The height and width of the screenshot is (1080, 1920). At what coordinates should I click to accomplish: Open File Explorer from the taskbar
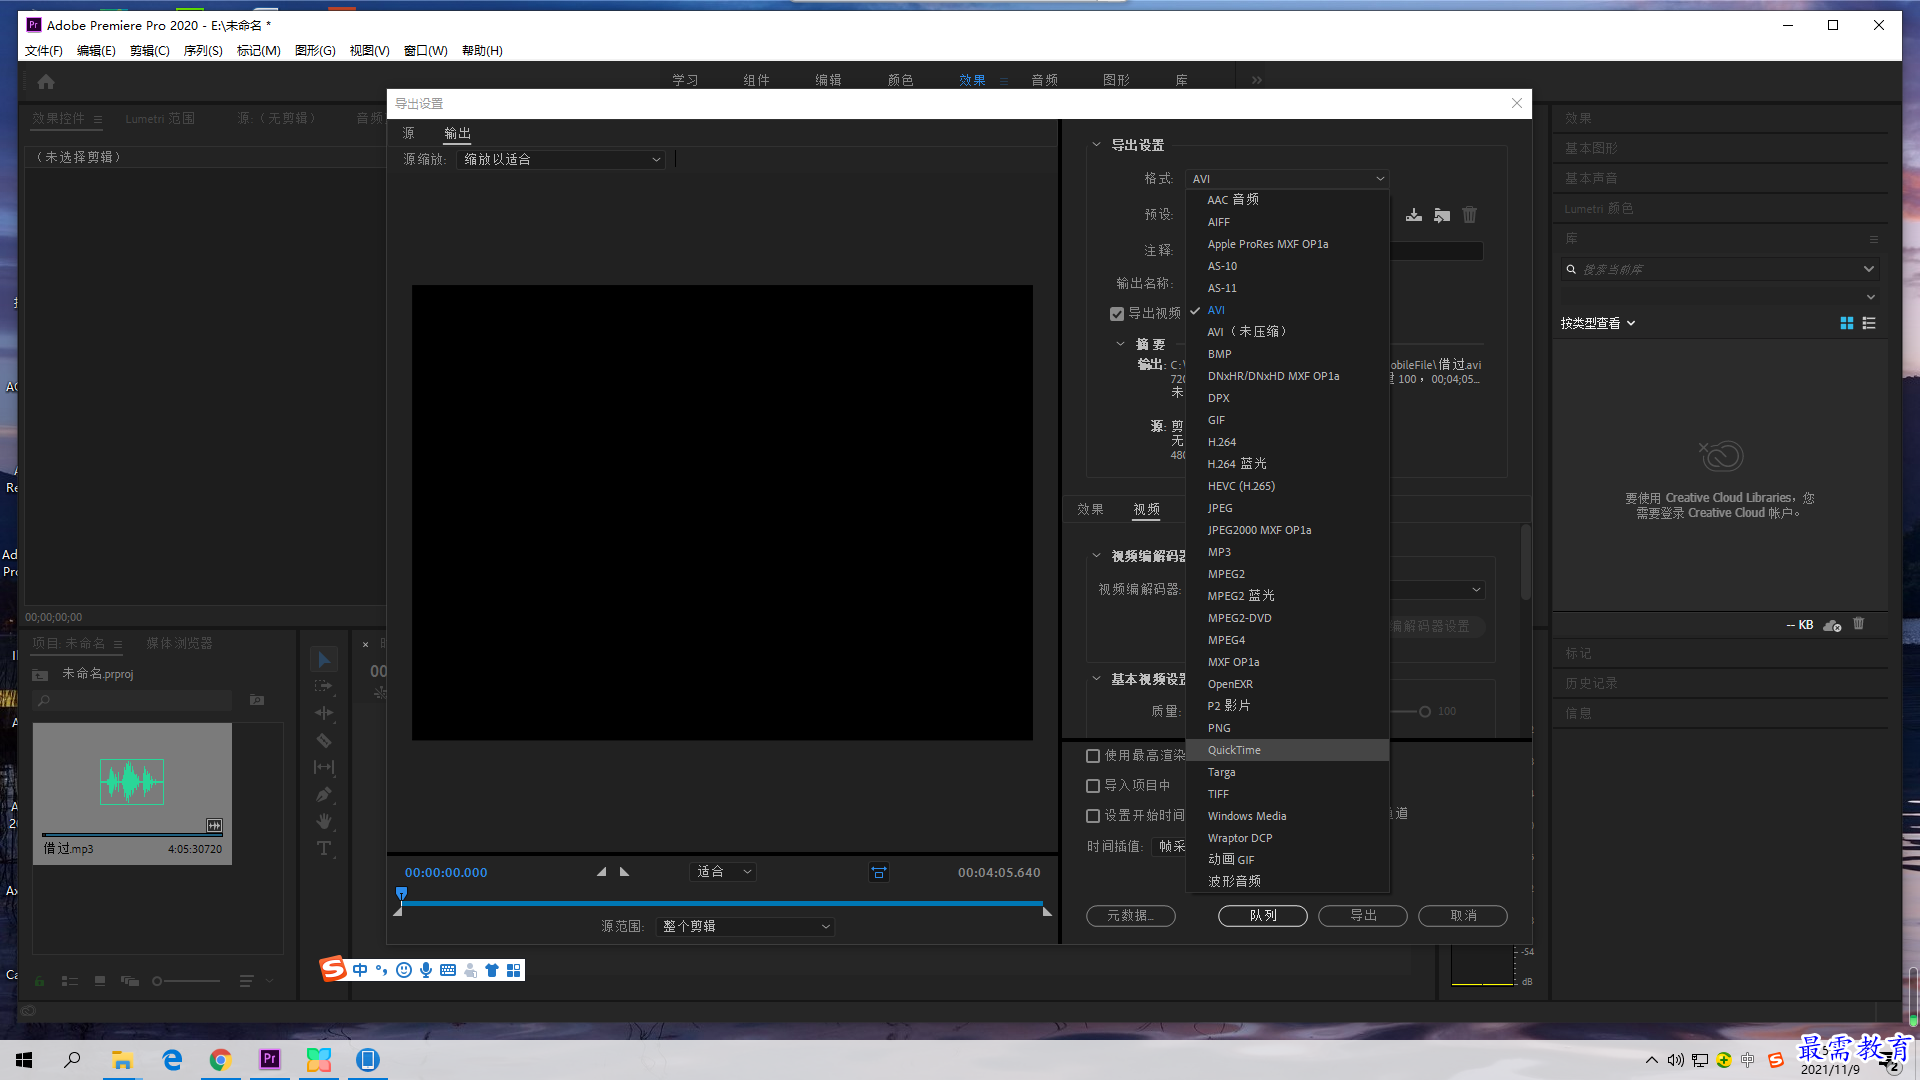coord(123,1060)
